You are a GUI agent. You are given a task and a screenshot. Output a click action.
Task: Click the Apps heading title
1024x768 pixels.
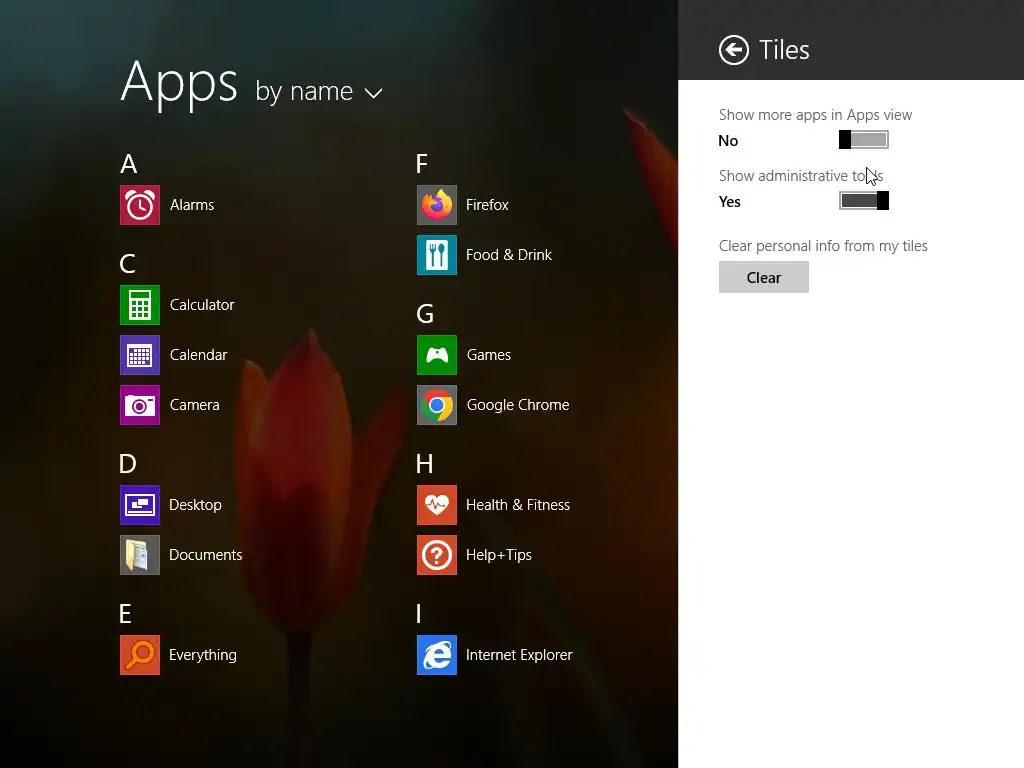180,84
